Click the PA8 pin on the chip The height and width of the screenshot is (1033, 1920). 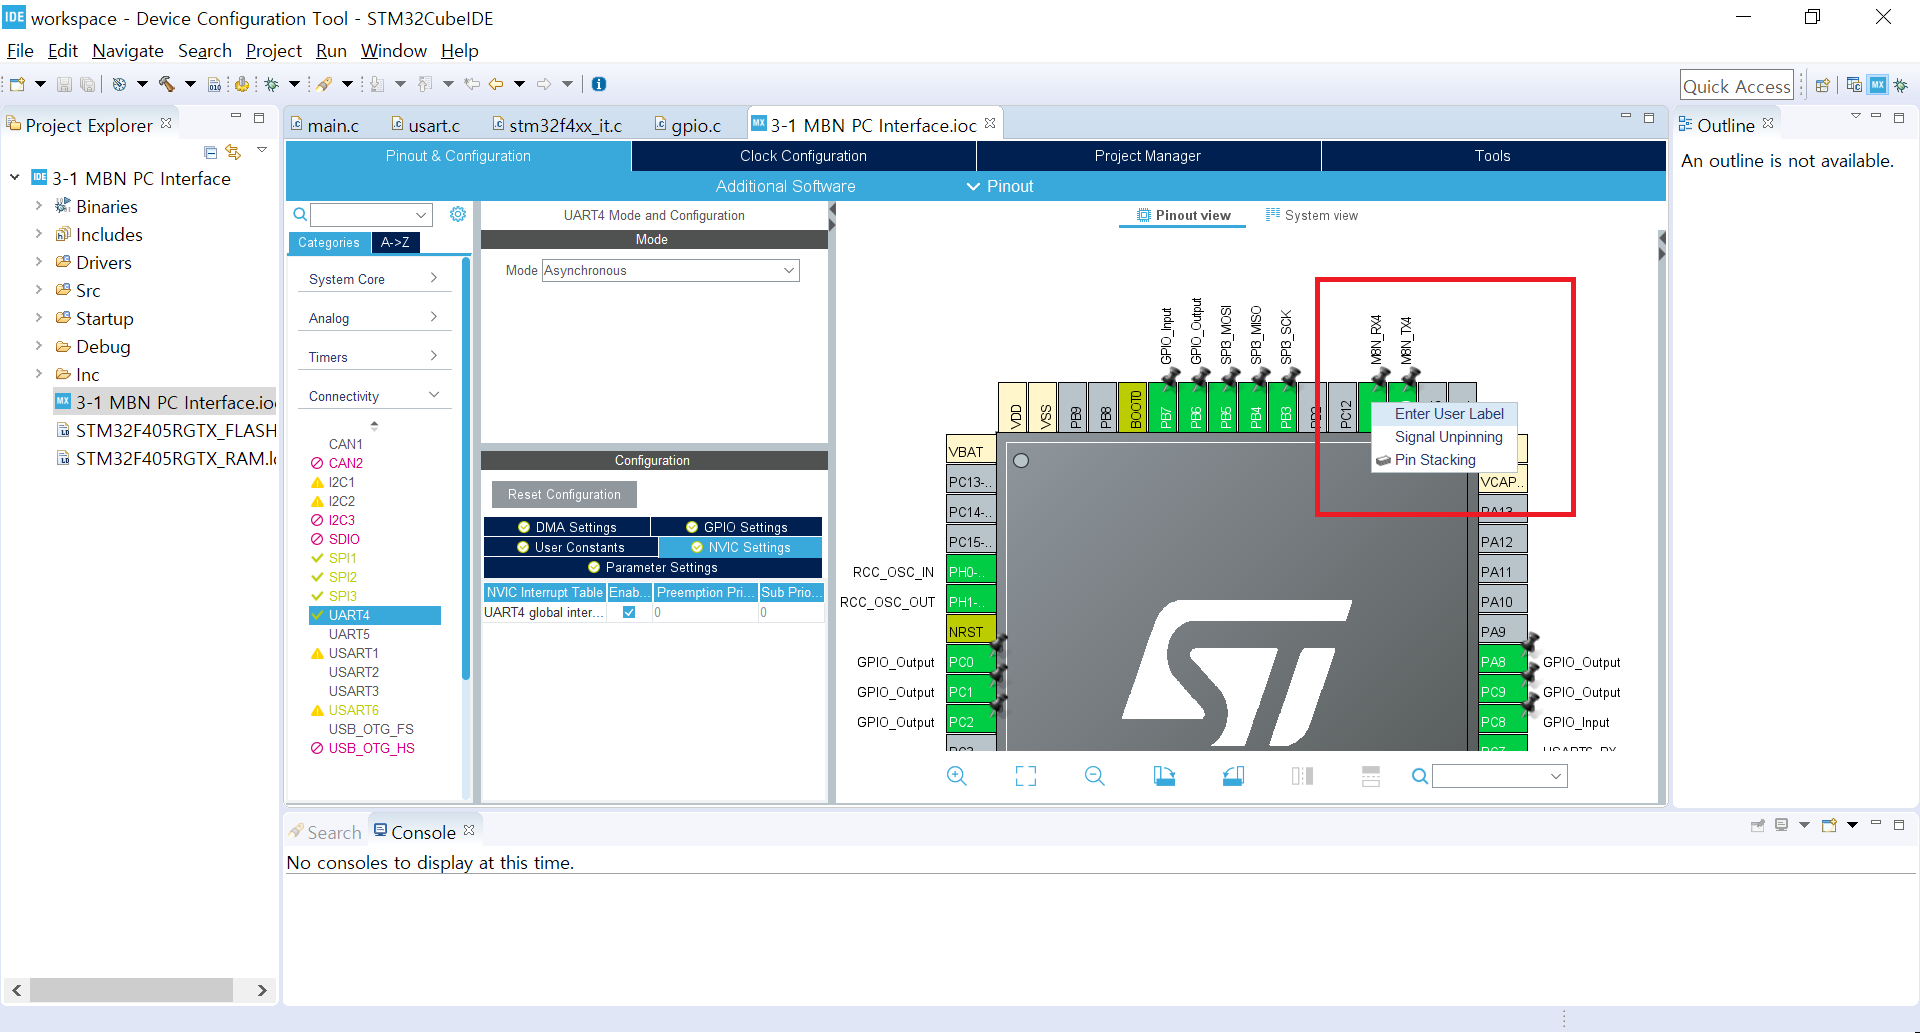click(1502, 662)
